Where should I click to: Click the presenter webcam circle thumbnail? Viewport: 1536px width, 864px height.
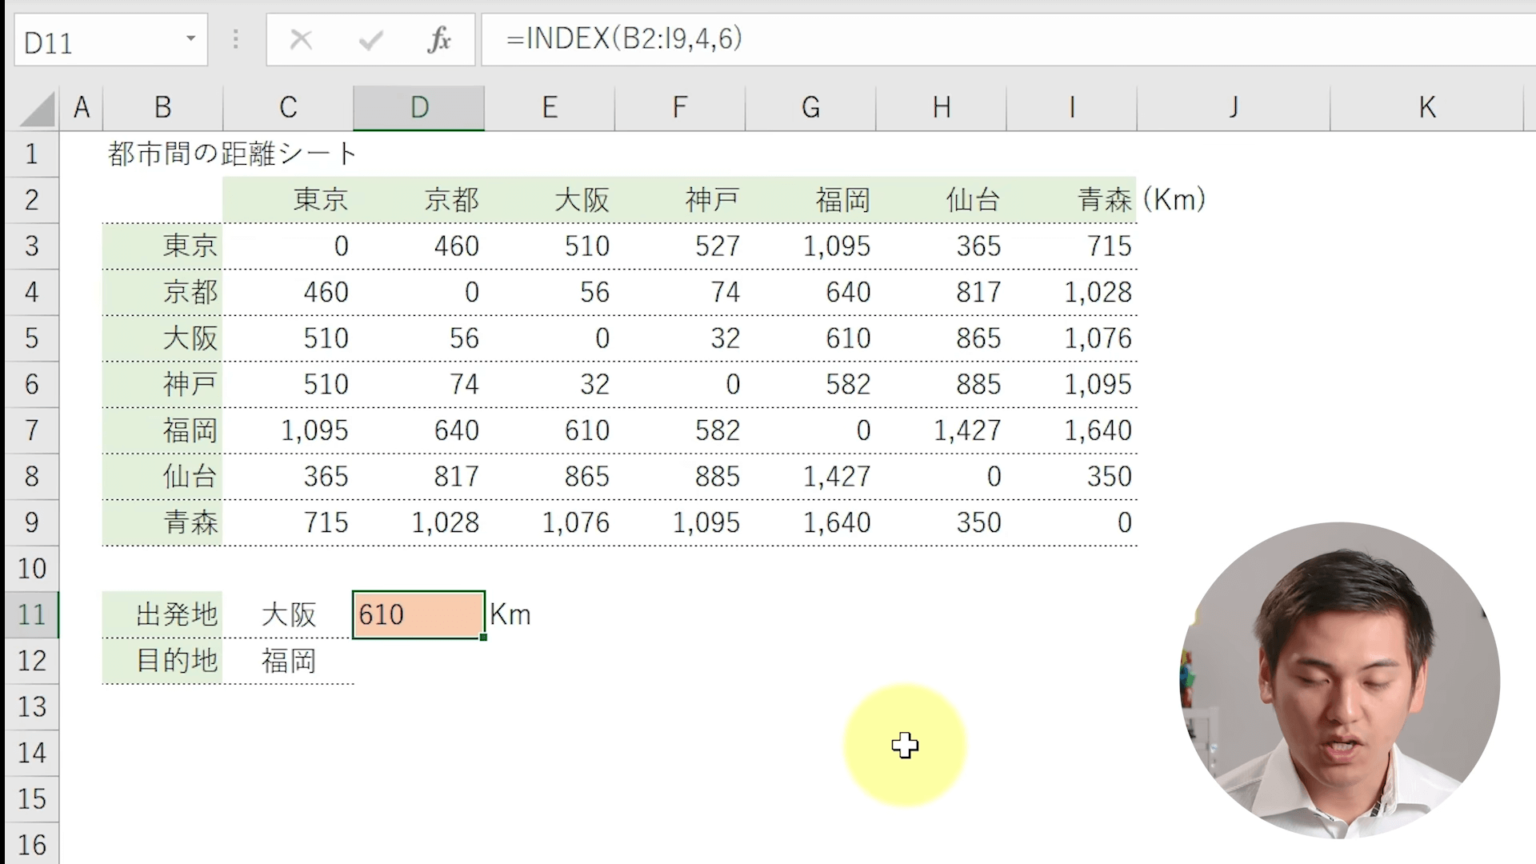pyautogui.click(x=1340, y=680)
